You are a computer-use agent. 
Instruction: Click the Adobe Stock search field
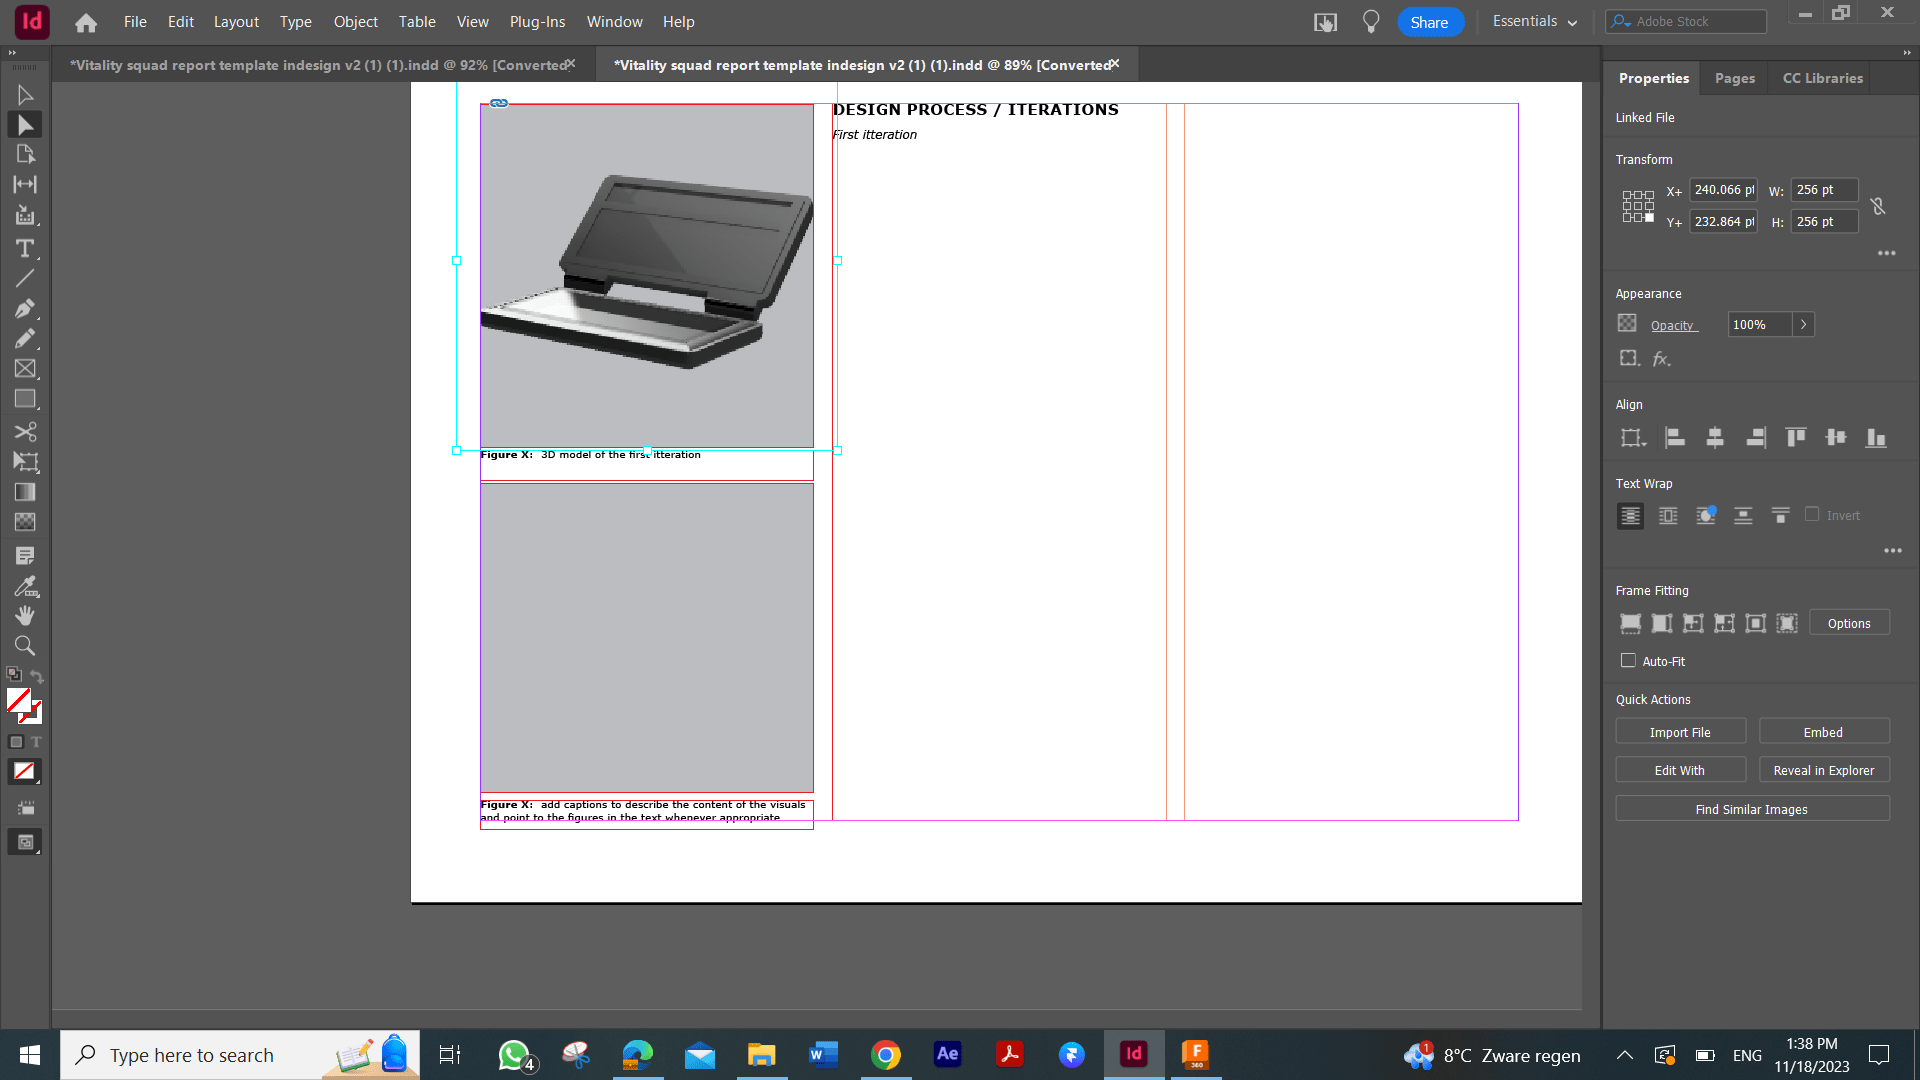coord(1690,21)
